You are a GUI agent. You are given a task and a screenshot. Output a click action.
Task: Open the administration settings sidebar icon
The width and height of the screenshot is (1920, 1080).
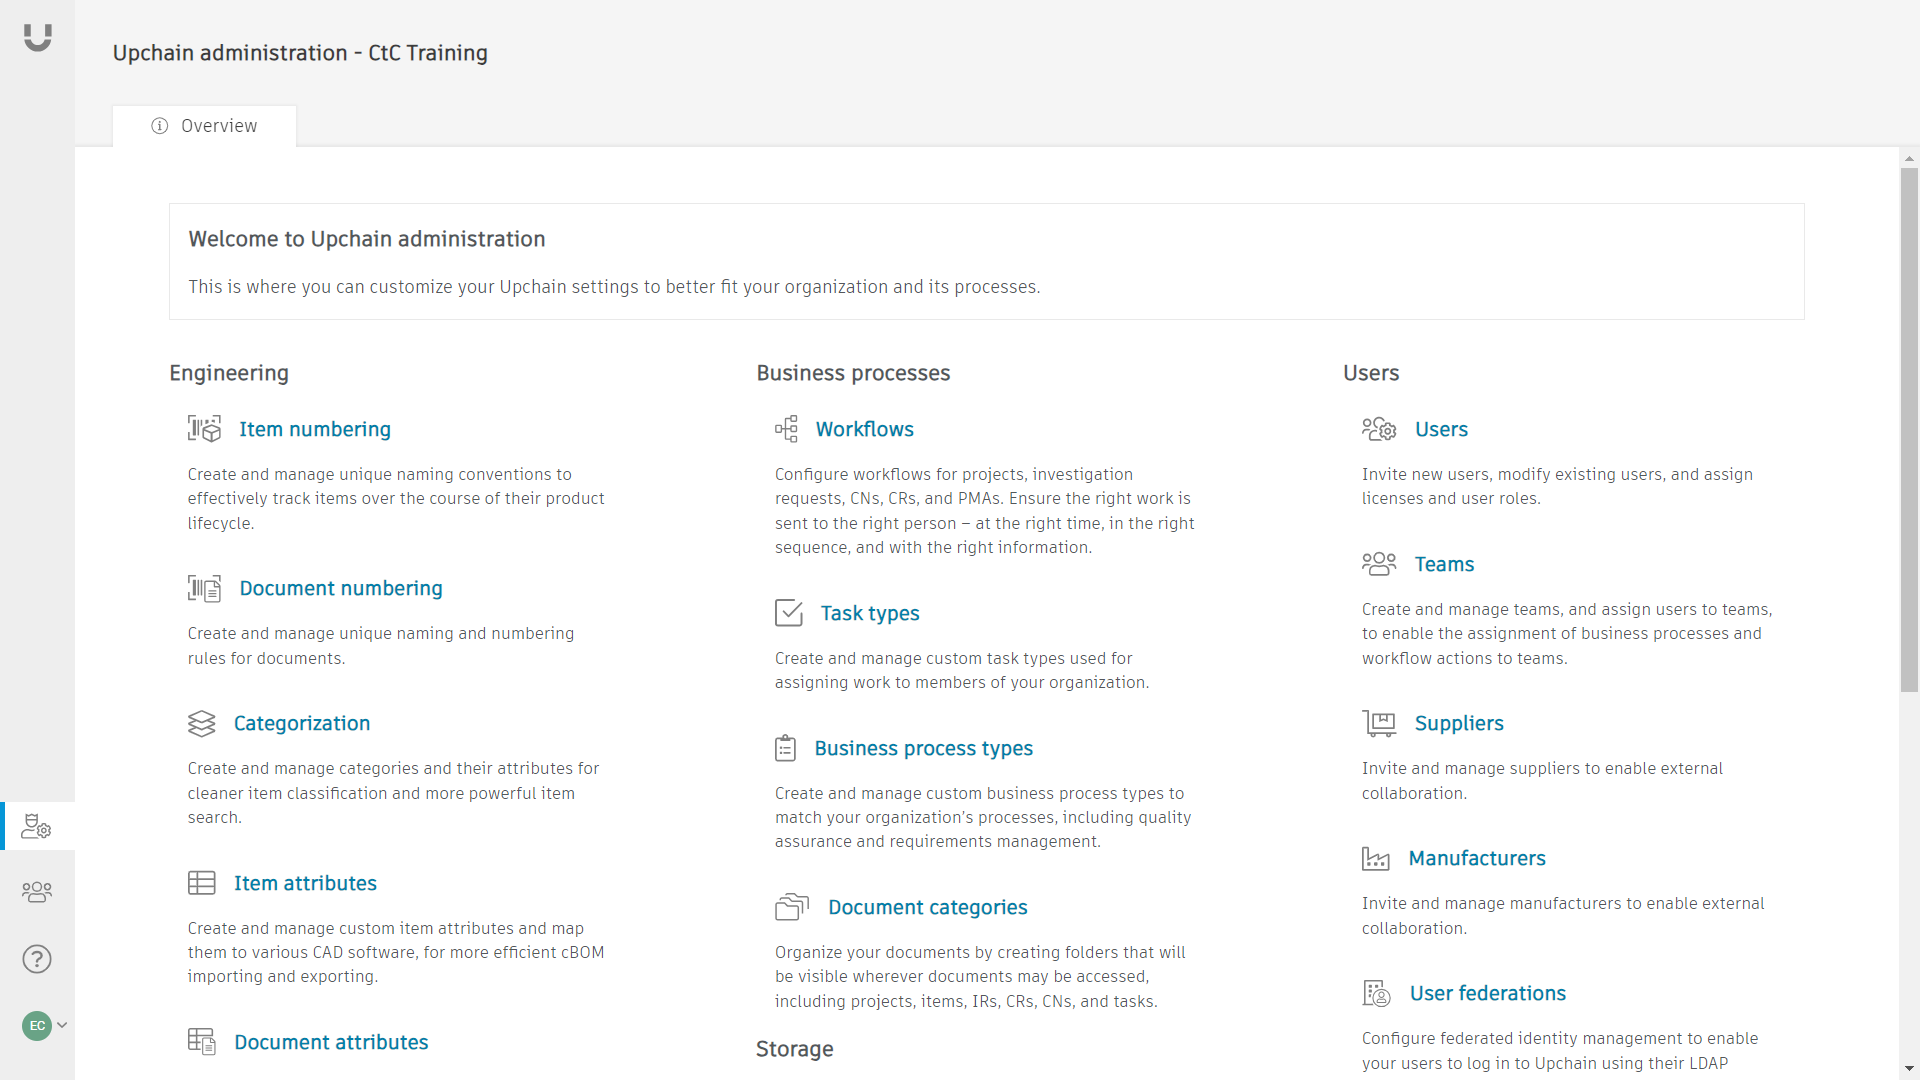click(x=37, y=826)
